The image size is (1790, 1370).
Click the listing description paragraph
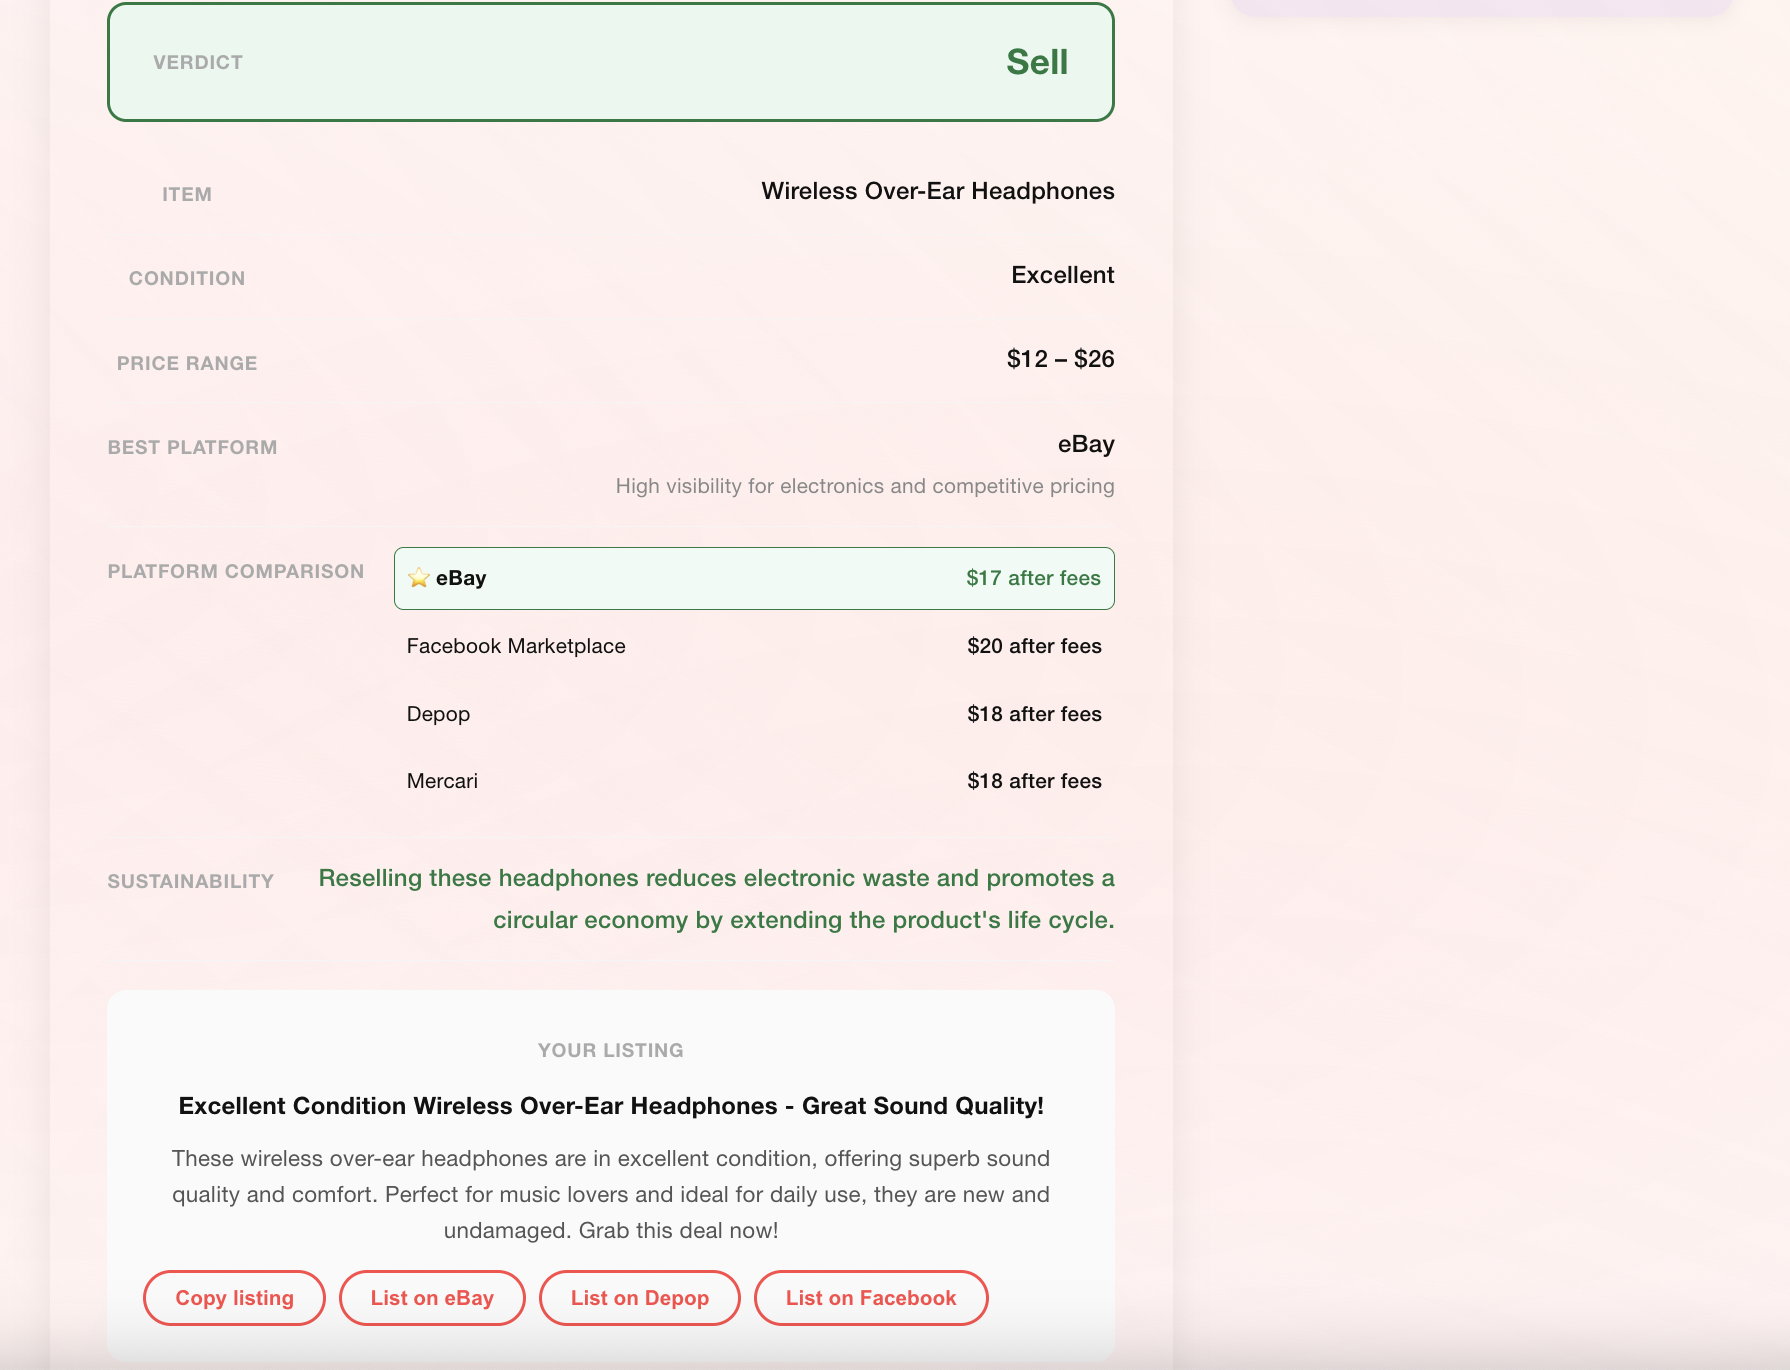[611, 1194]
